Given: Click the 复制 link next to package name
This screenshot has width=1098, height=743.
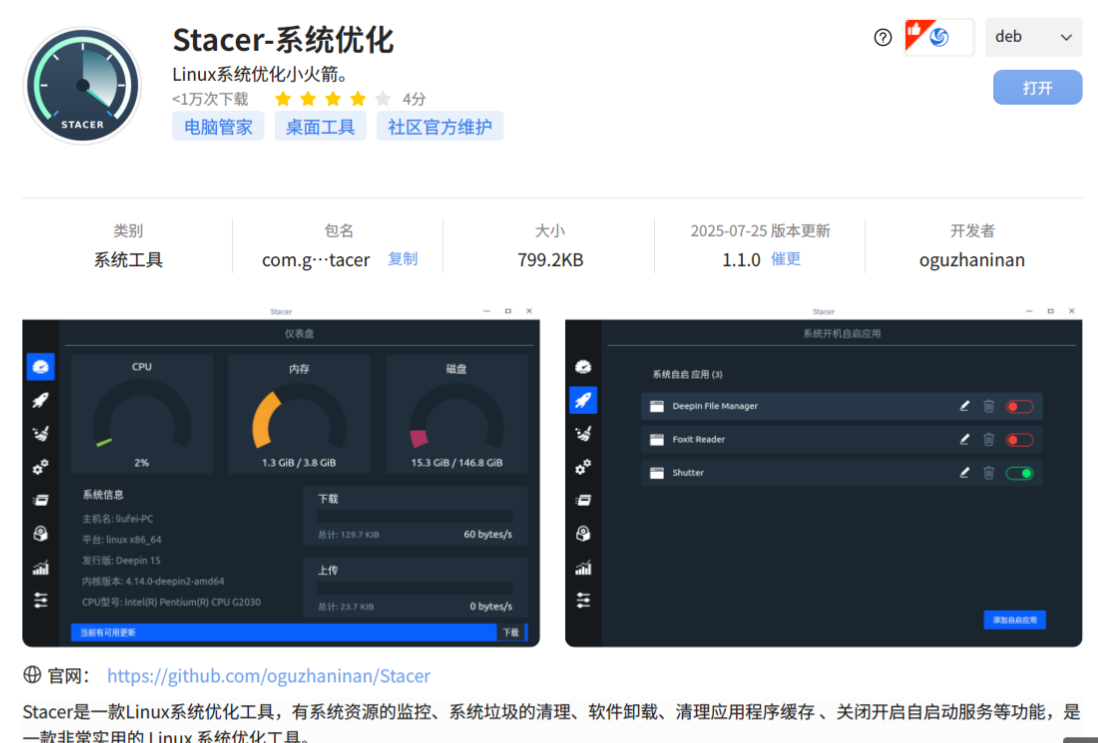Looking at the screenshot, I should pos(403,259).
